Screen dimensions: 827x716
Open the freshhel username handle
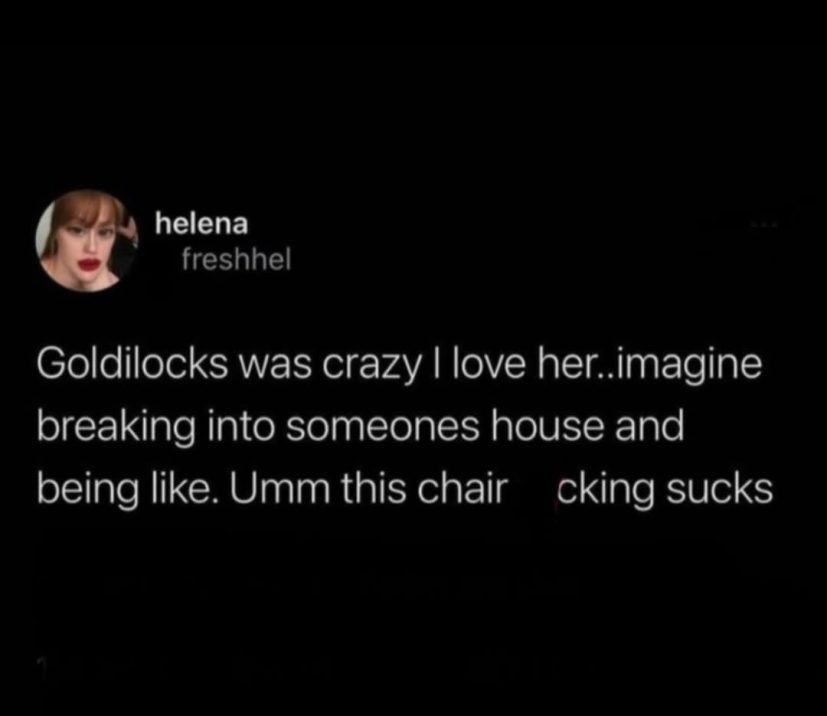point(236,259)
